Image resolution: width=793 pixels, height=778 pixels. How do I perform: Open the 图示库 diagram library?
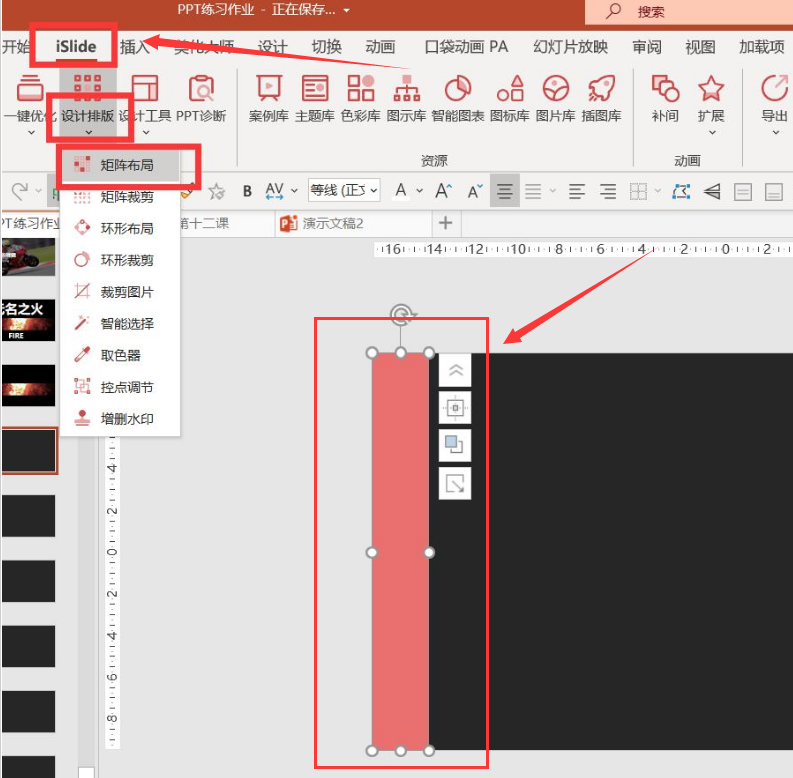click(x=407, y=99)
